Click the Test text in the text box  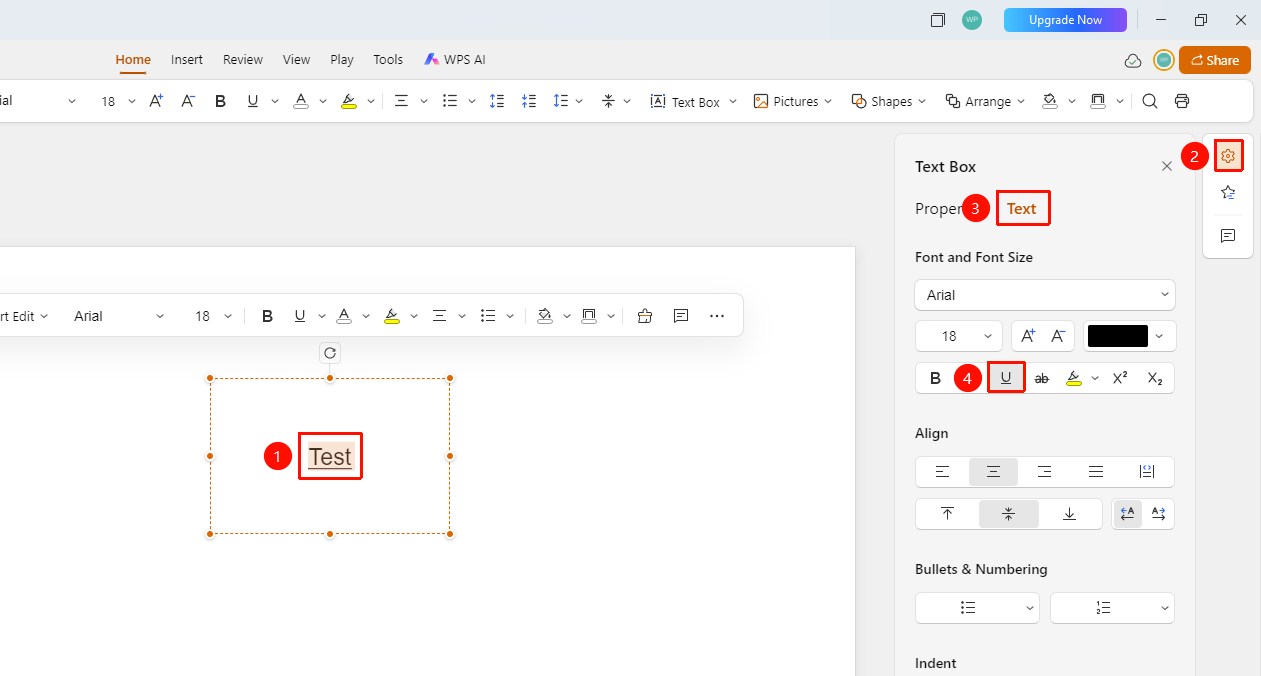[330, 457]
